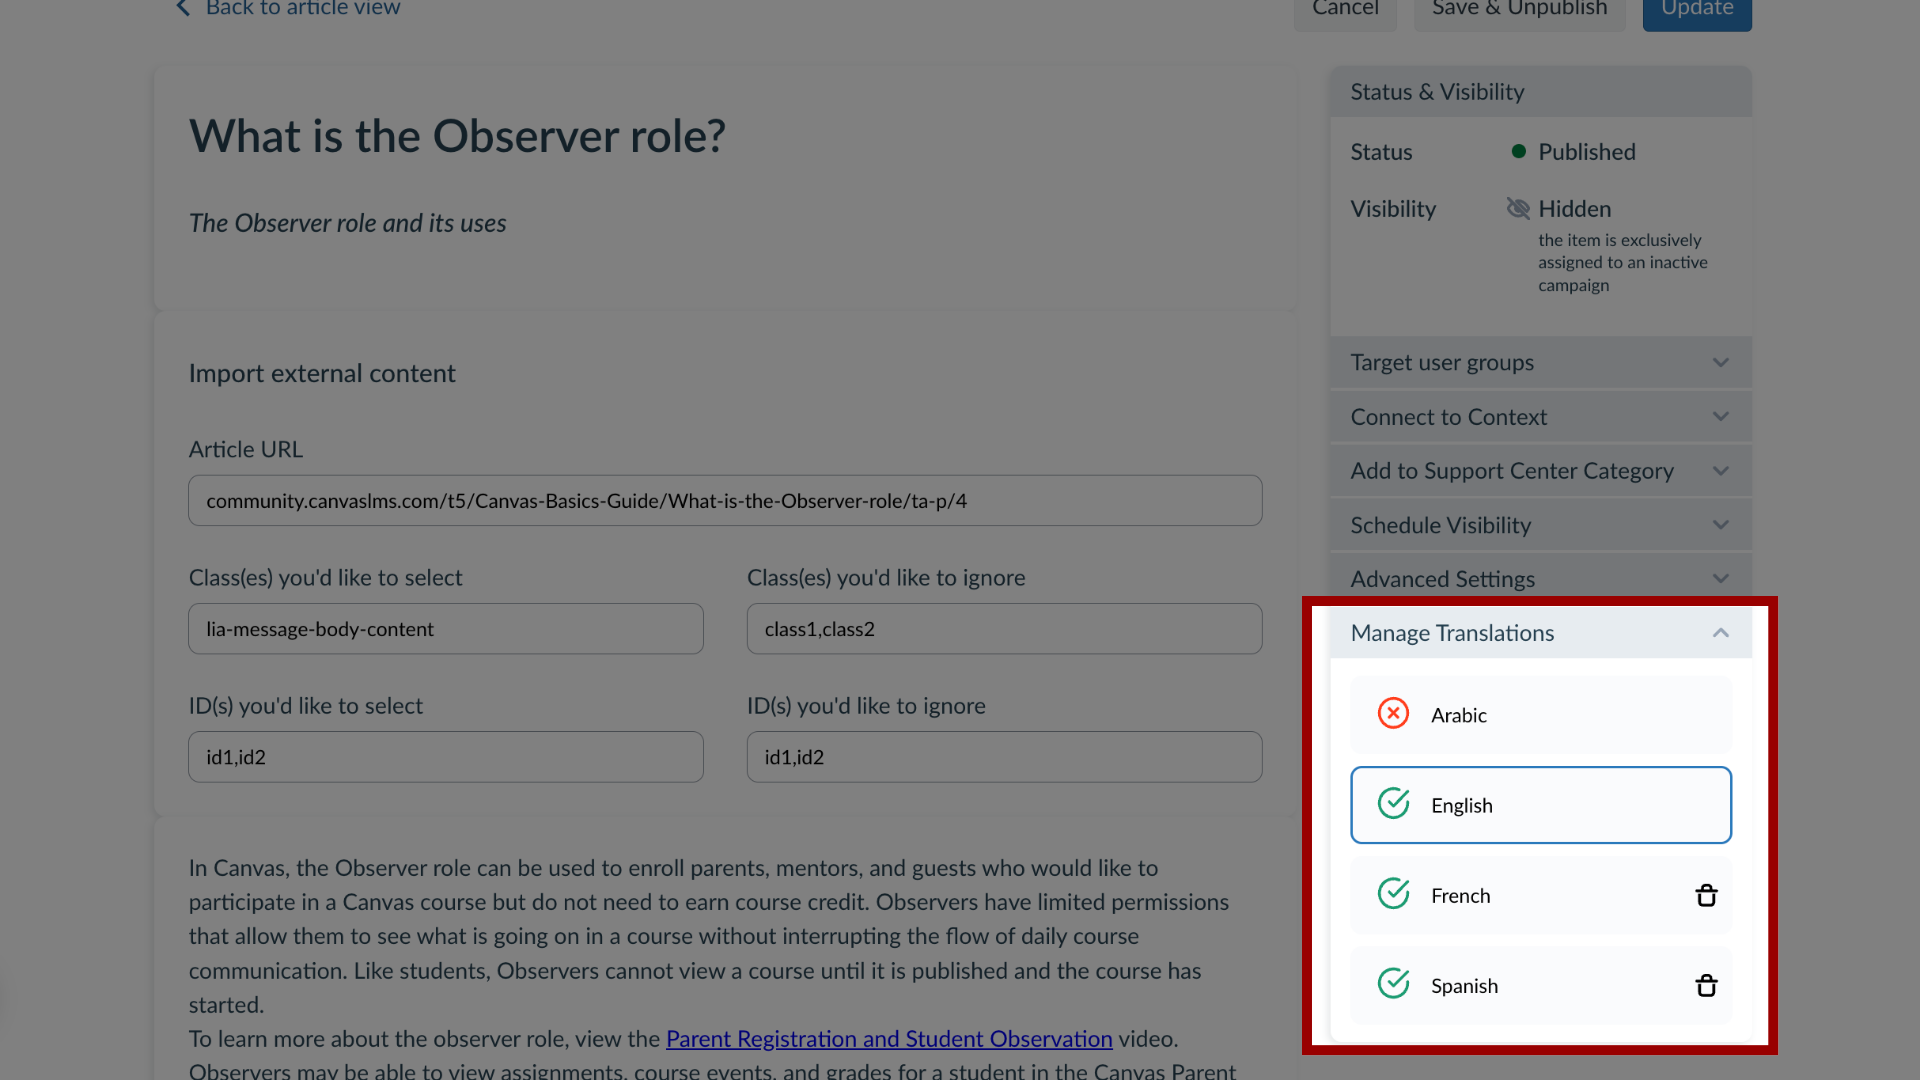The image size is (1920, 1080).
Task: Click the inactive campaign note text
Action: coord(1622,262)
